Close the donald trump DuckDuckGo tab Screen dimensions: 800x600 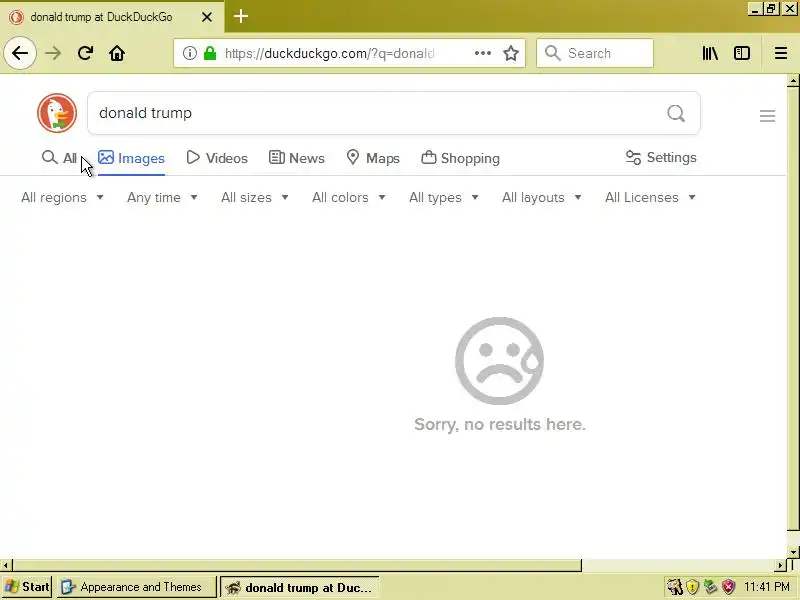(x=207, y=17)
